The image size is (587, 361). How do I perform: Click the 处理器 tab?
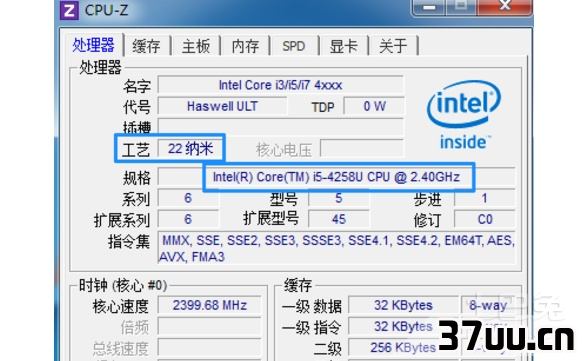click(x=94, y=45)
